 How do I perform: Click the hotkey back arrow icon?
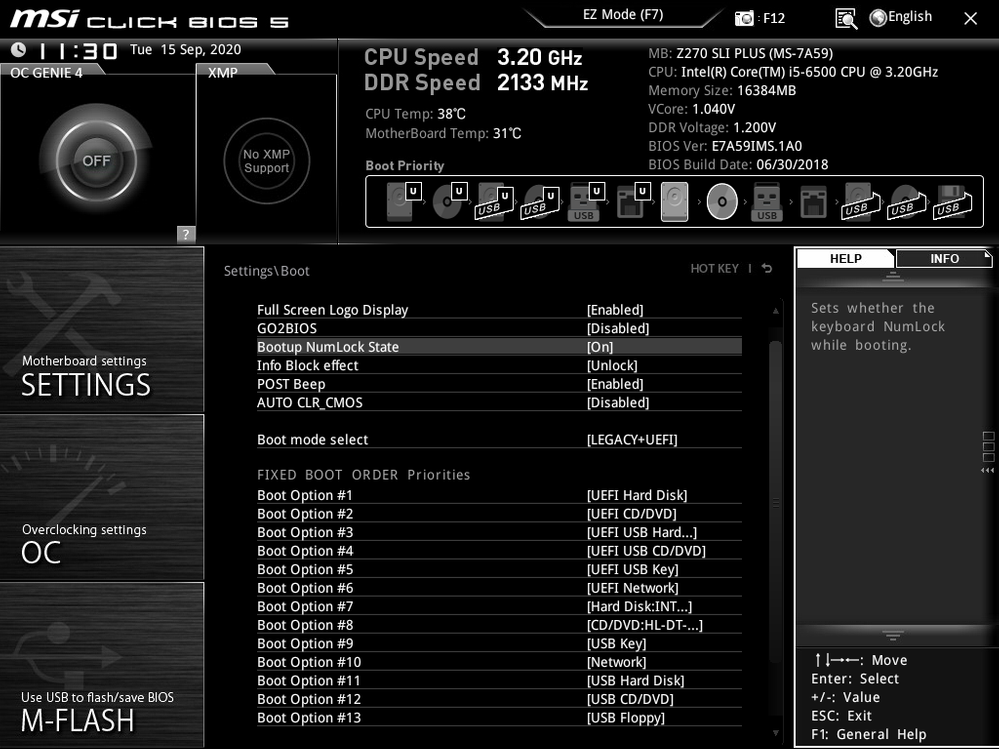click(x=767, y=269)
